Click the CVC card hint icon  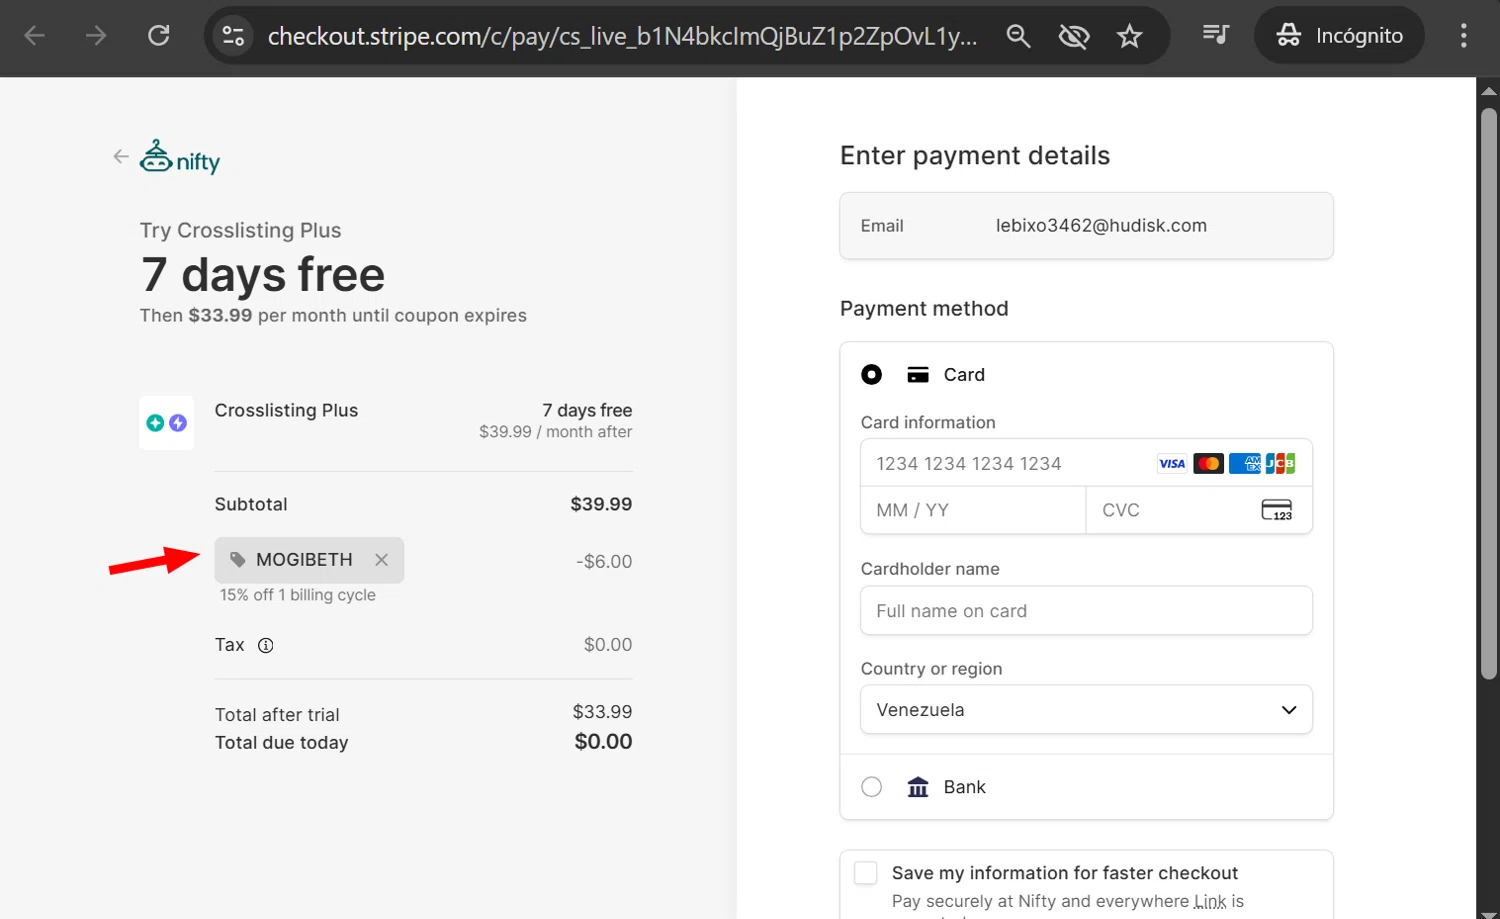coord(1277,510)
